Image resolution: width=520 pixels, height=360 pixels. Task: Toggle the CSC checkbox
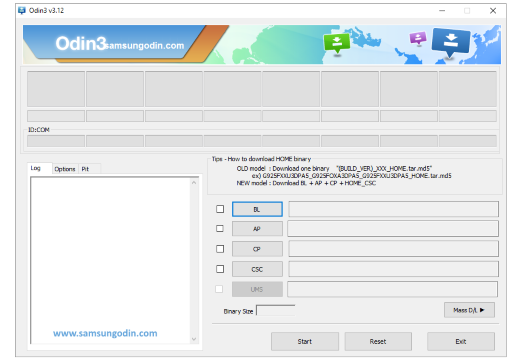[x=220, y=269]
